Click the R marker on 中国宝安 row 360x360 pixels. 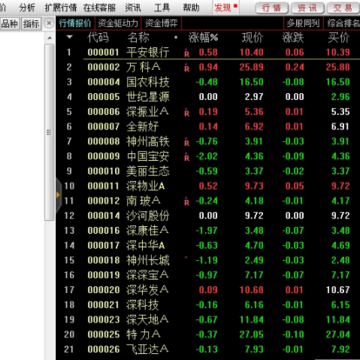[x=187, y=157]
